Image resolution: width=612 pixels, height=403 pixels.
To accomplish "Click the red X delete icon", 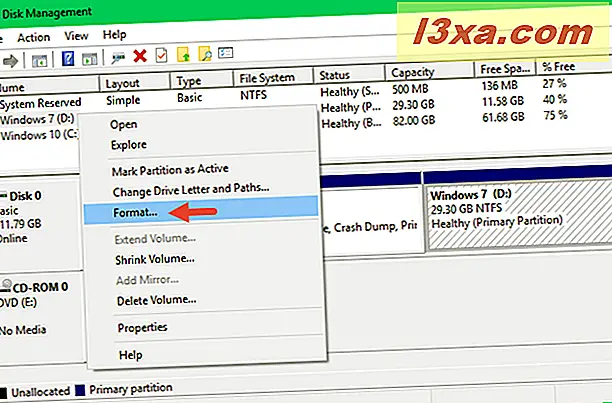I will [140, 56].
